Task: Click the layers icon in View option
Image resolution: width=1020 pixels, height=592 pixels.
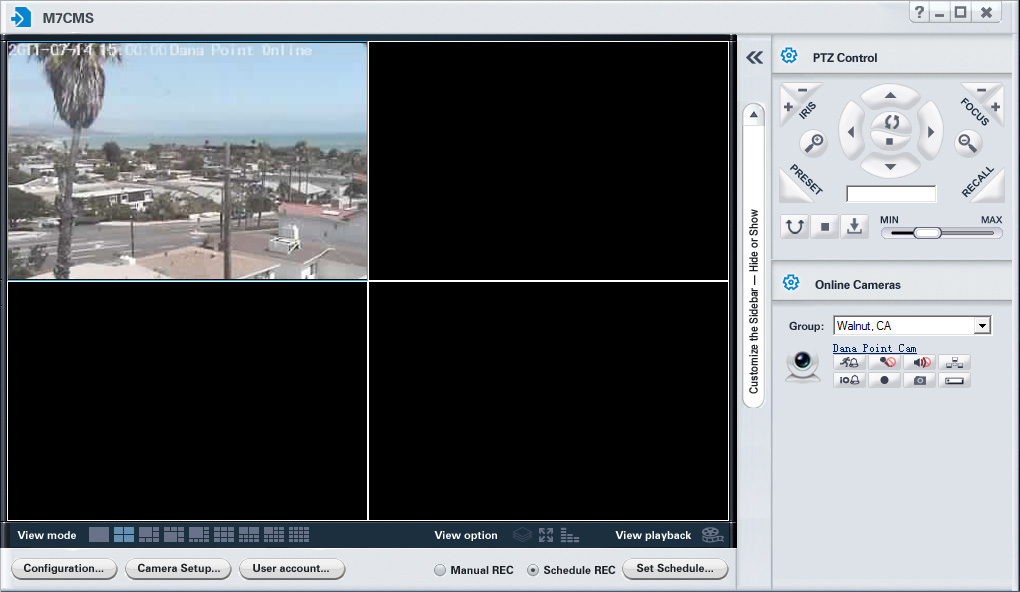Action: 522,535
